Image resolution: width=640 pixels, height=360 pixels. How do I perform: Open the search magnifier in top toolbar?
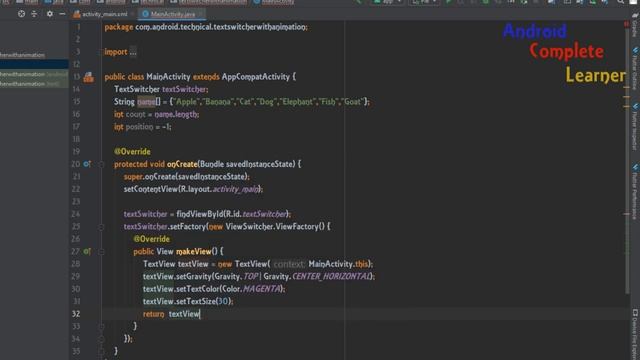click(x=620, y=2)
